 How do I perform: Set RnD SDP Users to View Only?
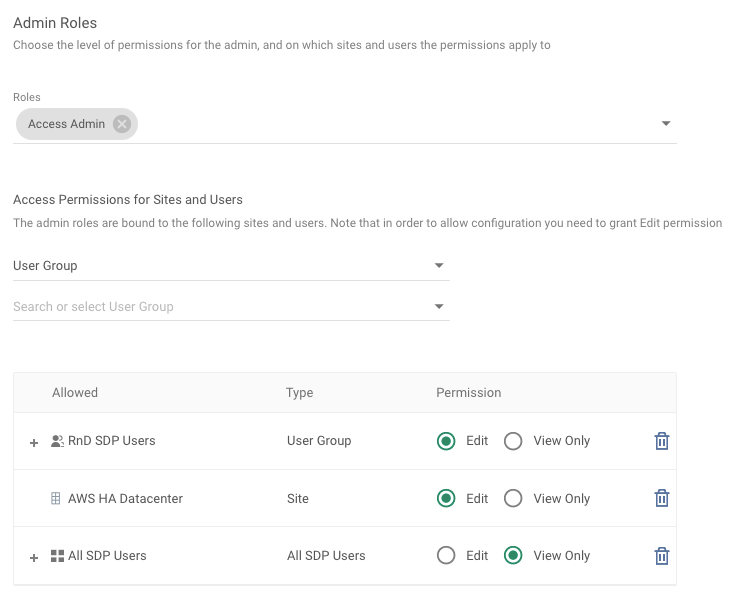click(513, 441)
